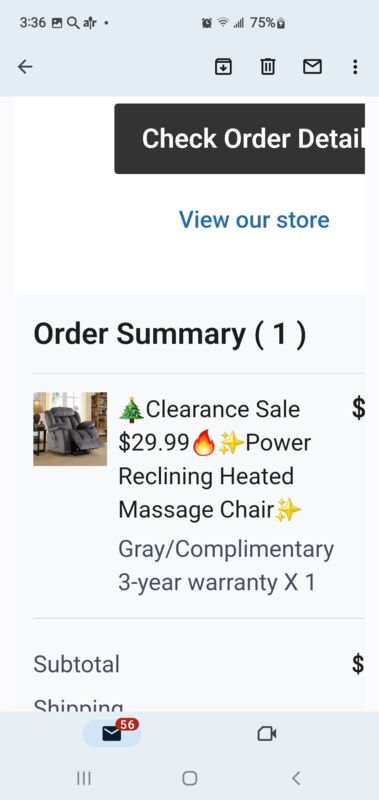Tap the back arrow to leave email
The width and height of the screenshot is (379, 800).
tap(25, 67)
